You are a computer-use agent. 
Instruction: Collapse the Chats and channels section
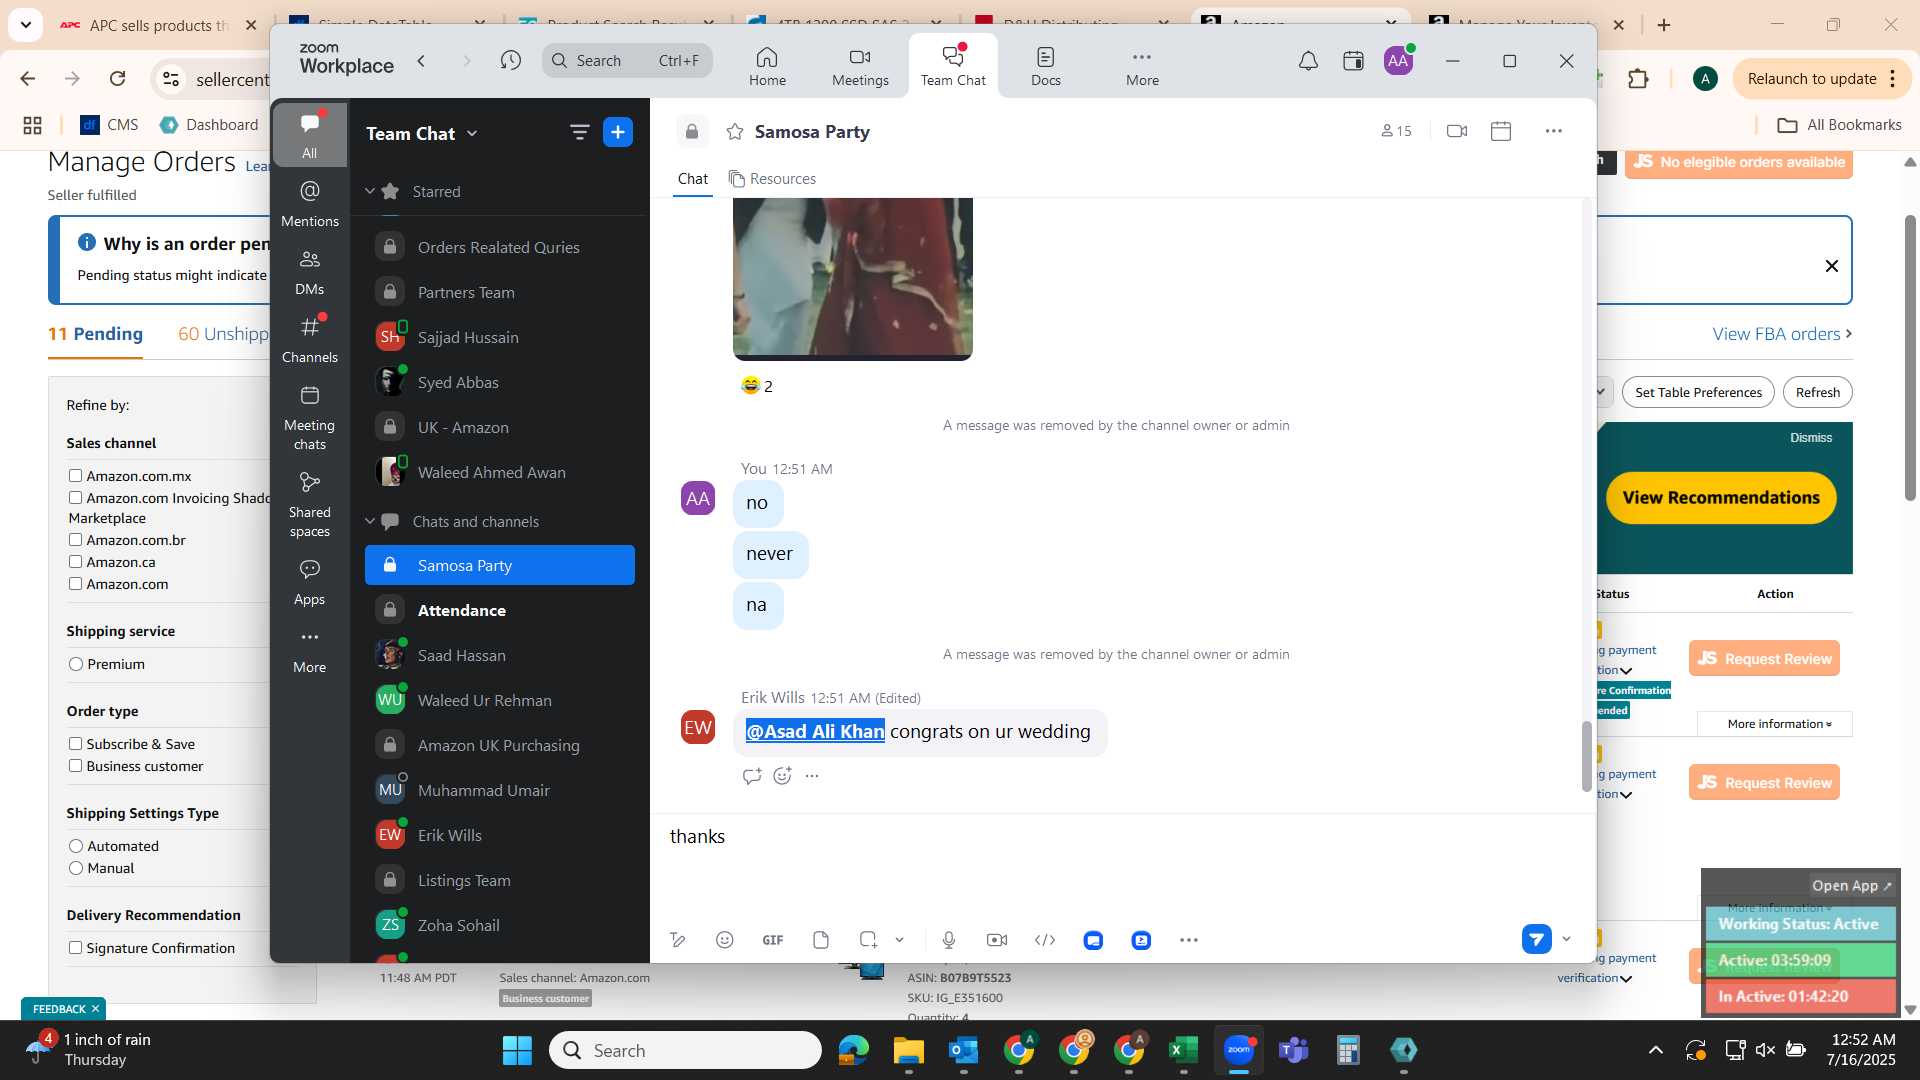tap(369, 521)
